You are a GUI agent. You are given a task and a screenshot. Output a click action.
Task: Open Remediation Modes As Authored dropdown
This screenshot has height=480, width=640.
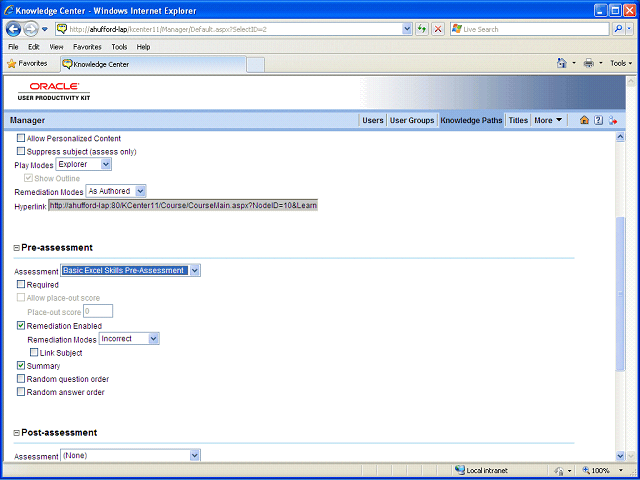[x=116, y=191]
